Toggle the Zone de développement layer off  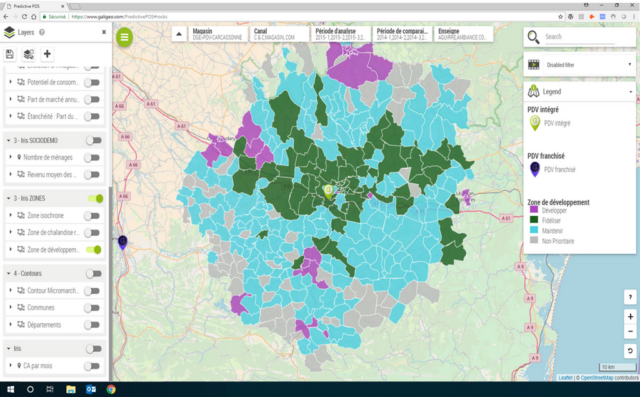click(x=94, y=249)
